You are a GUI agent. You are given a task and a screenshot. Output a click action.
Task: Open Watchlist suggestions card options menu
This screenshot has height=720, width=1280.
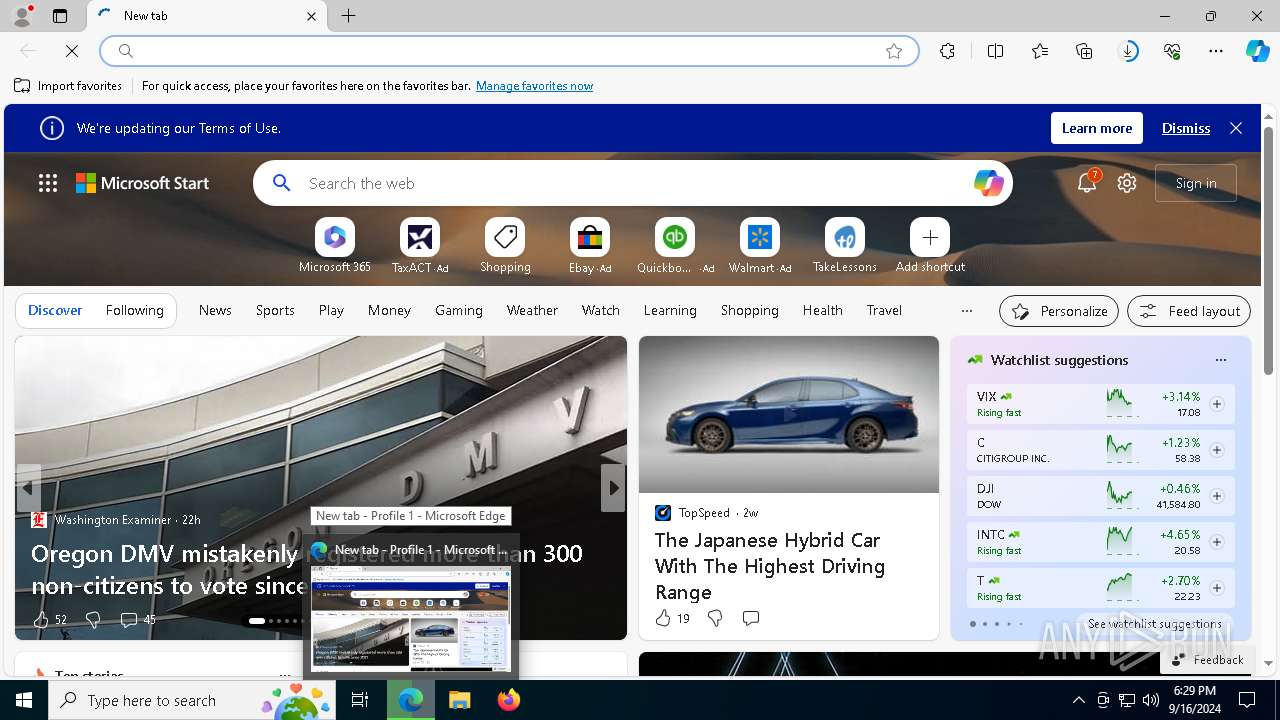(x=1220, y=360)
